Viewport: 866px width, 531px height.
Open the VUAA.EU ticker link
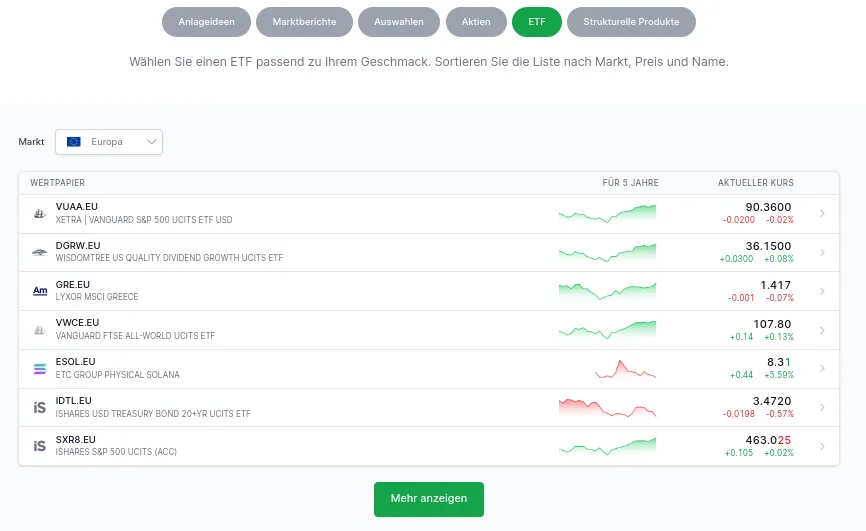[x=77, y=207]
